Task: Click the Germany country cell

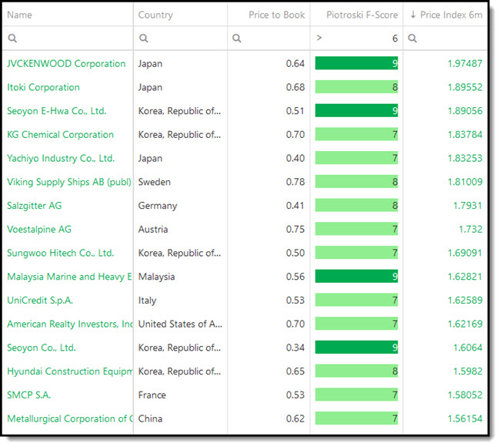Action: click(158, 206)
